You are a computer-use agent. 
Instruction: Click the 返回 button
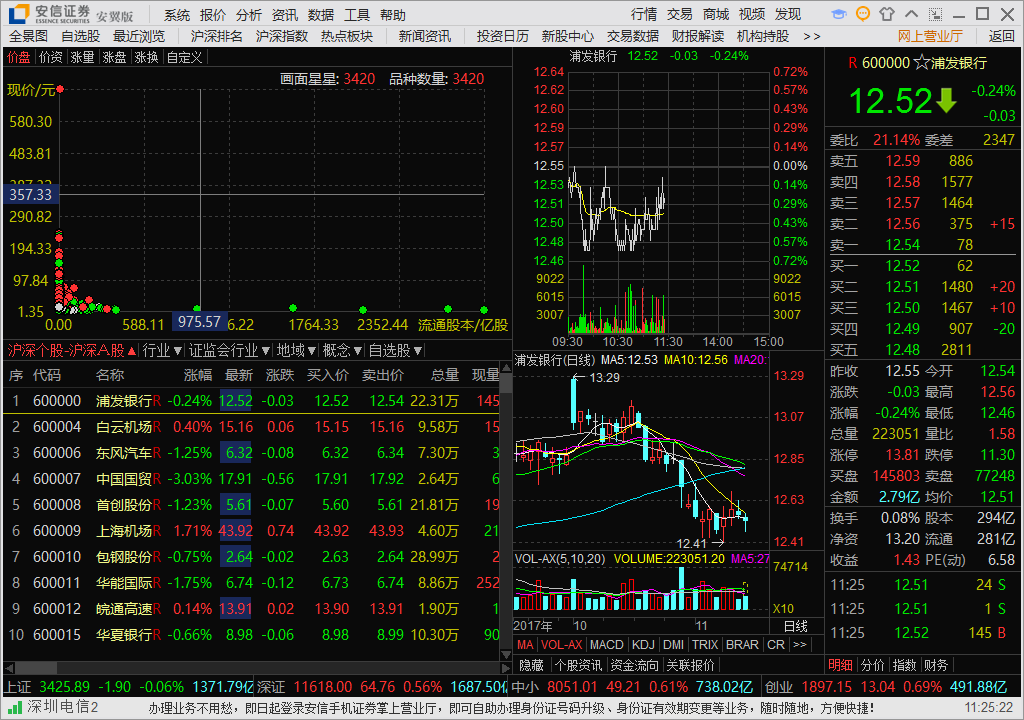1001,37
